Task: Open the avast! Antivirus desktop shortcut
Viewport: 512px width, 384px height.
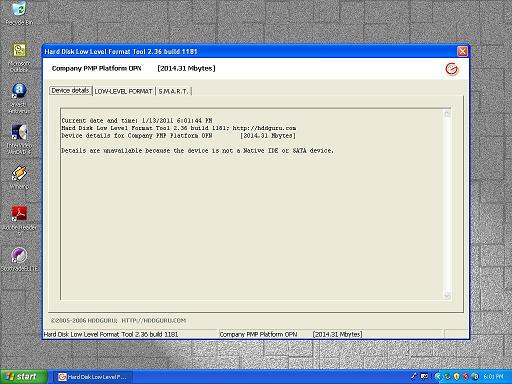Action: point(19,97)
